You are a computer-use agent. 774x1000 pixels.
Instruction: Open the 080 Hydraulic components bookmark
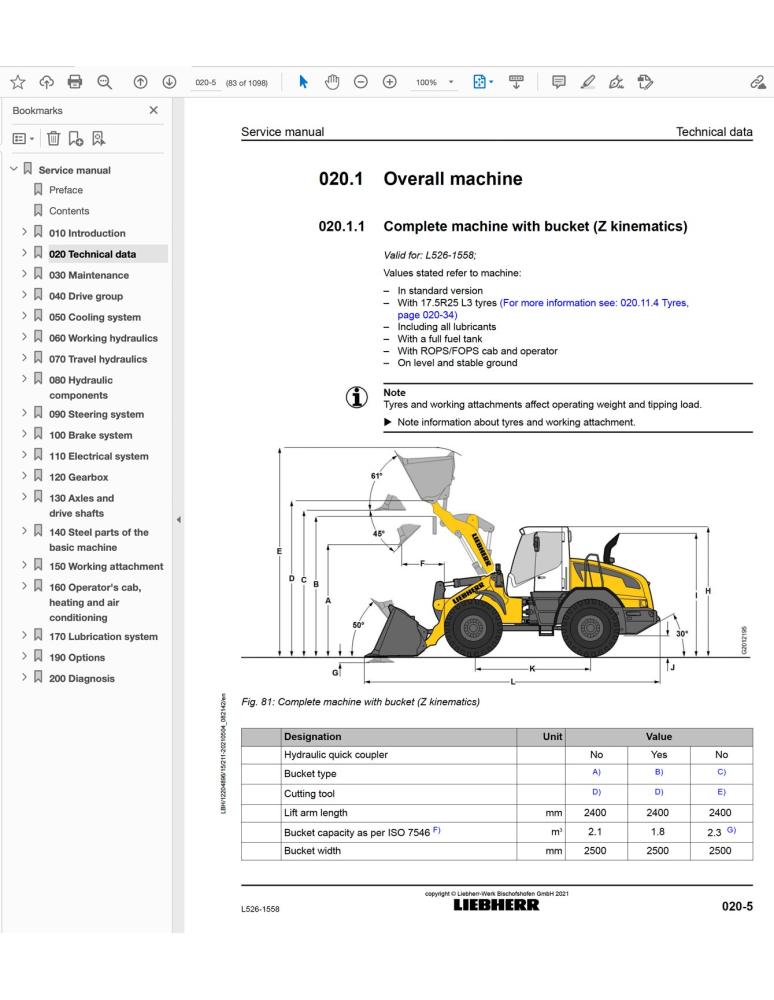click(81, 388)
